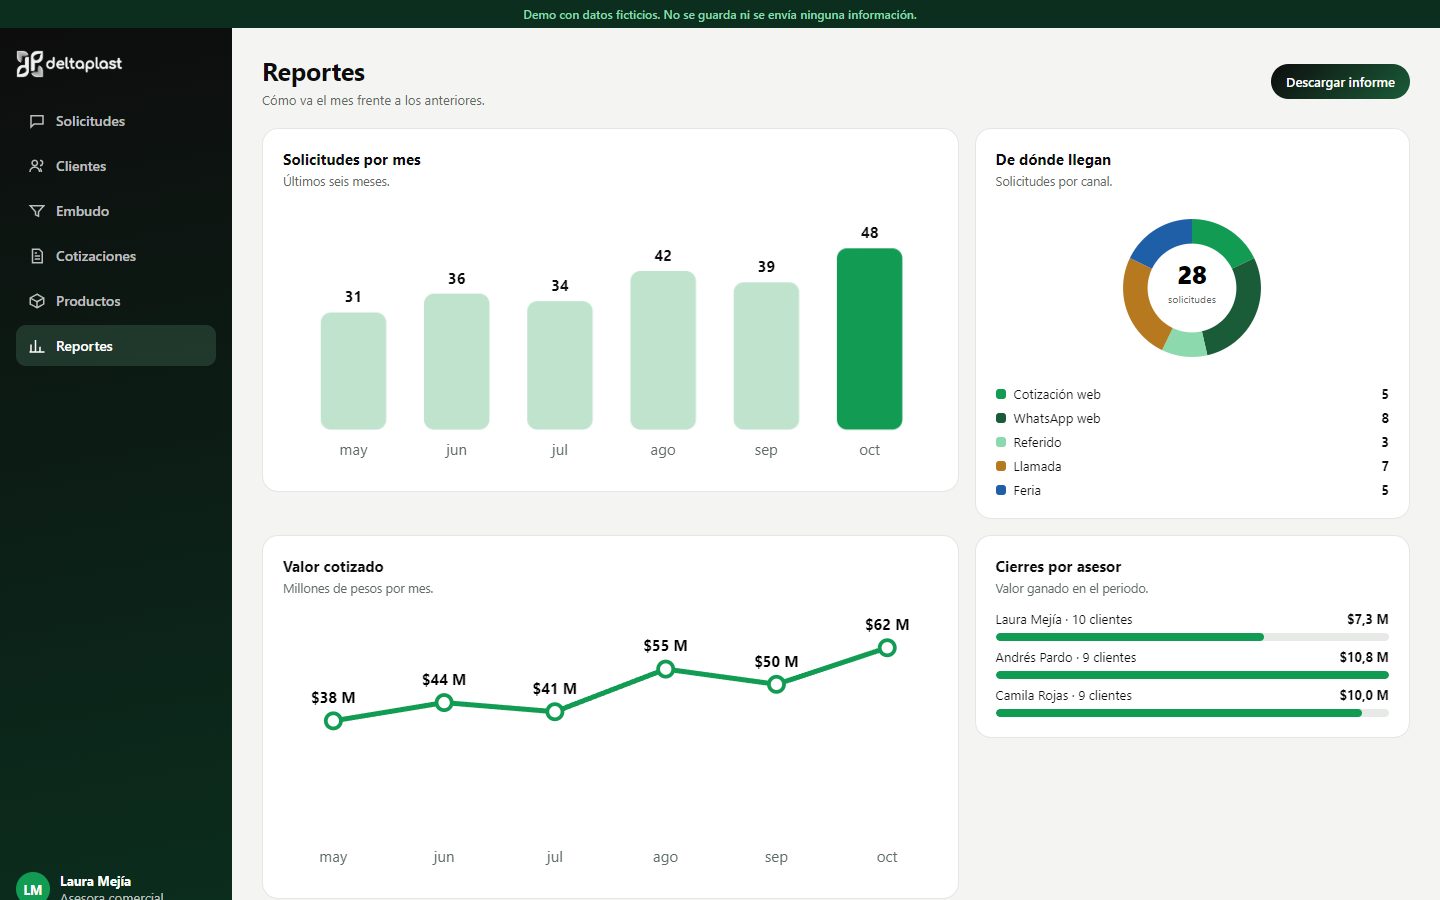1440x900 pixels.
Task: Open the Embudo view
Action: [x=116, y=211]
